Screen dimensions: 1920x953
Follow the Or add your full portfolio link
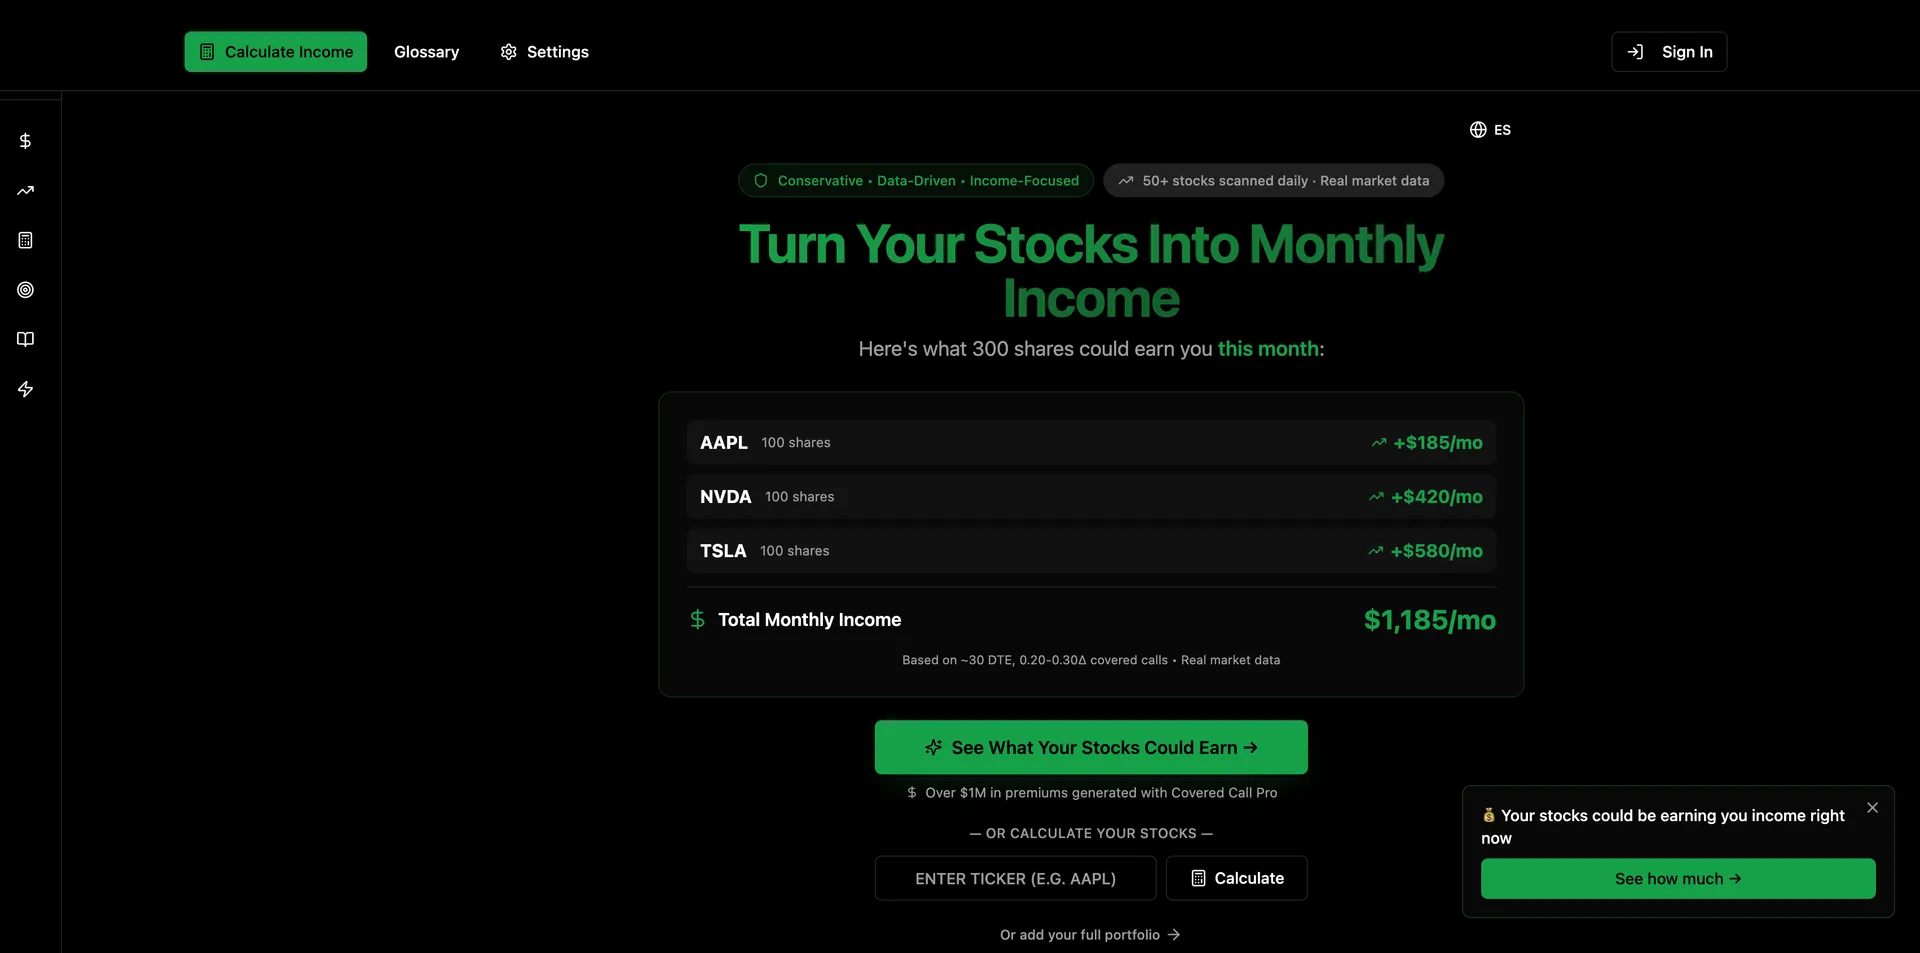(x=1090, y=935)
